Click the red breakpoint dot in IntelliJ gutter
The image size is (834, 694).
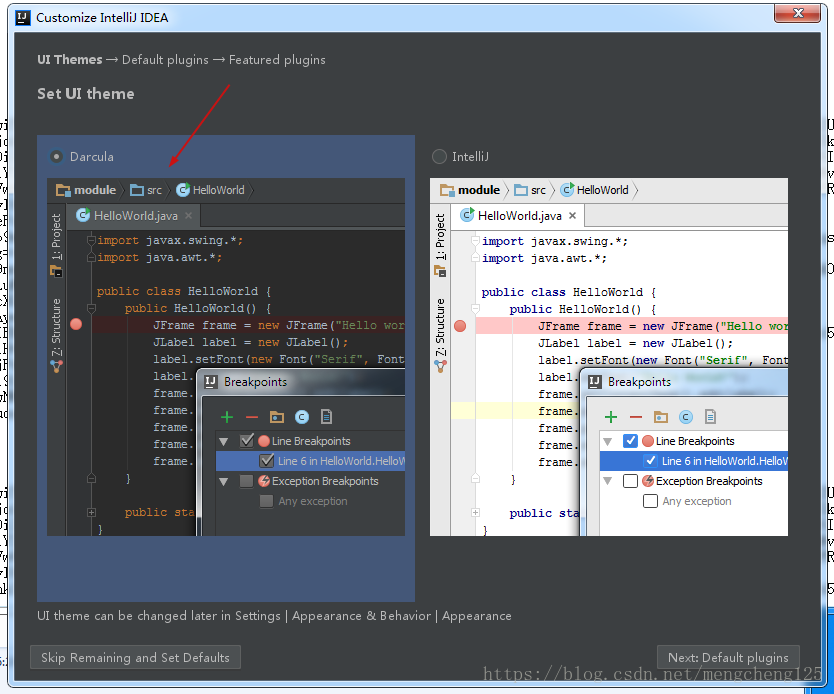click(460, 326)
